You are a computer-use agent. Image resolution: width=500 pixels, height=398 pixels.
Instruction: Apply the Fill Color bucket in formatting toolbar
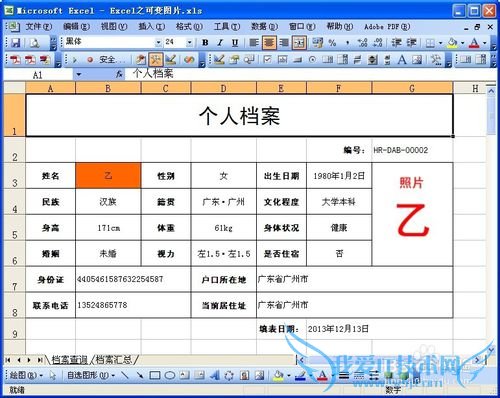452,42
